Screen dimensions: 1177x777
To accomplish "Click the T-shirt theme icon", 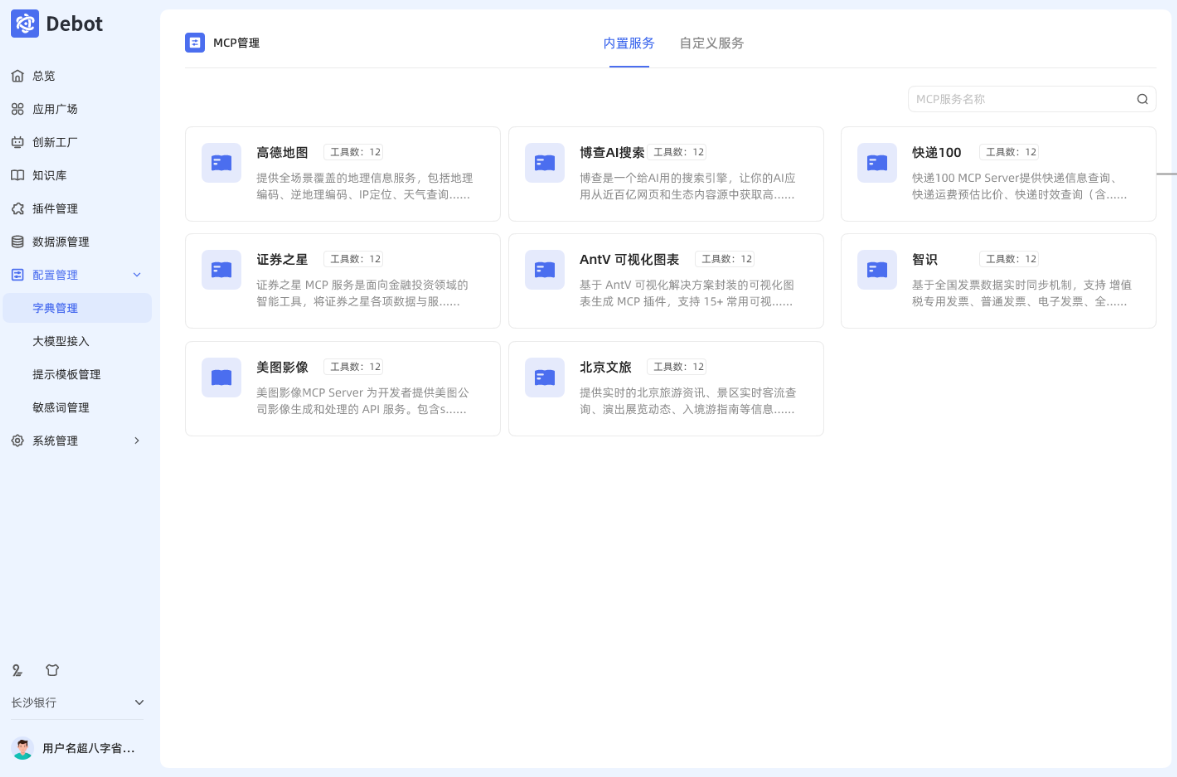I will click(53, 670).
